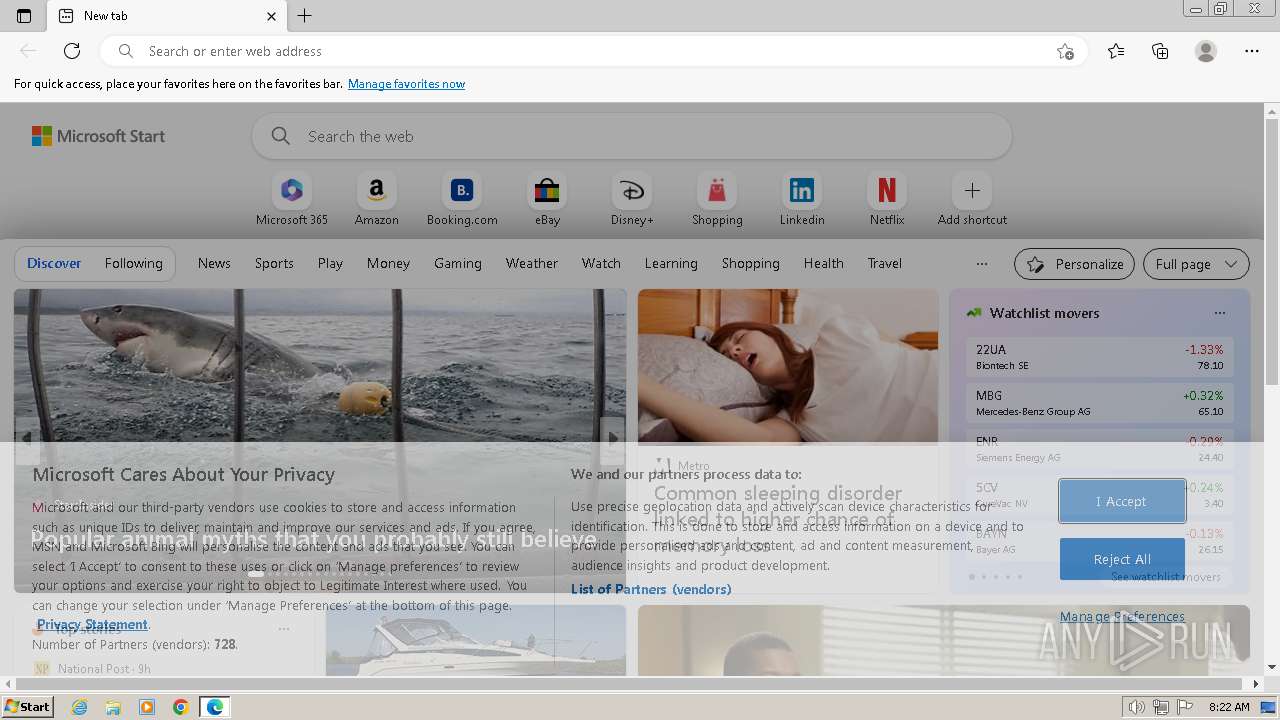1280x720 pixels.
Task: Switch to the Discover tab
Action: point(54,263)
